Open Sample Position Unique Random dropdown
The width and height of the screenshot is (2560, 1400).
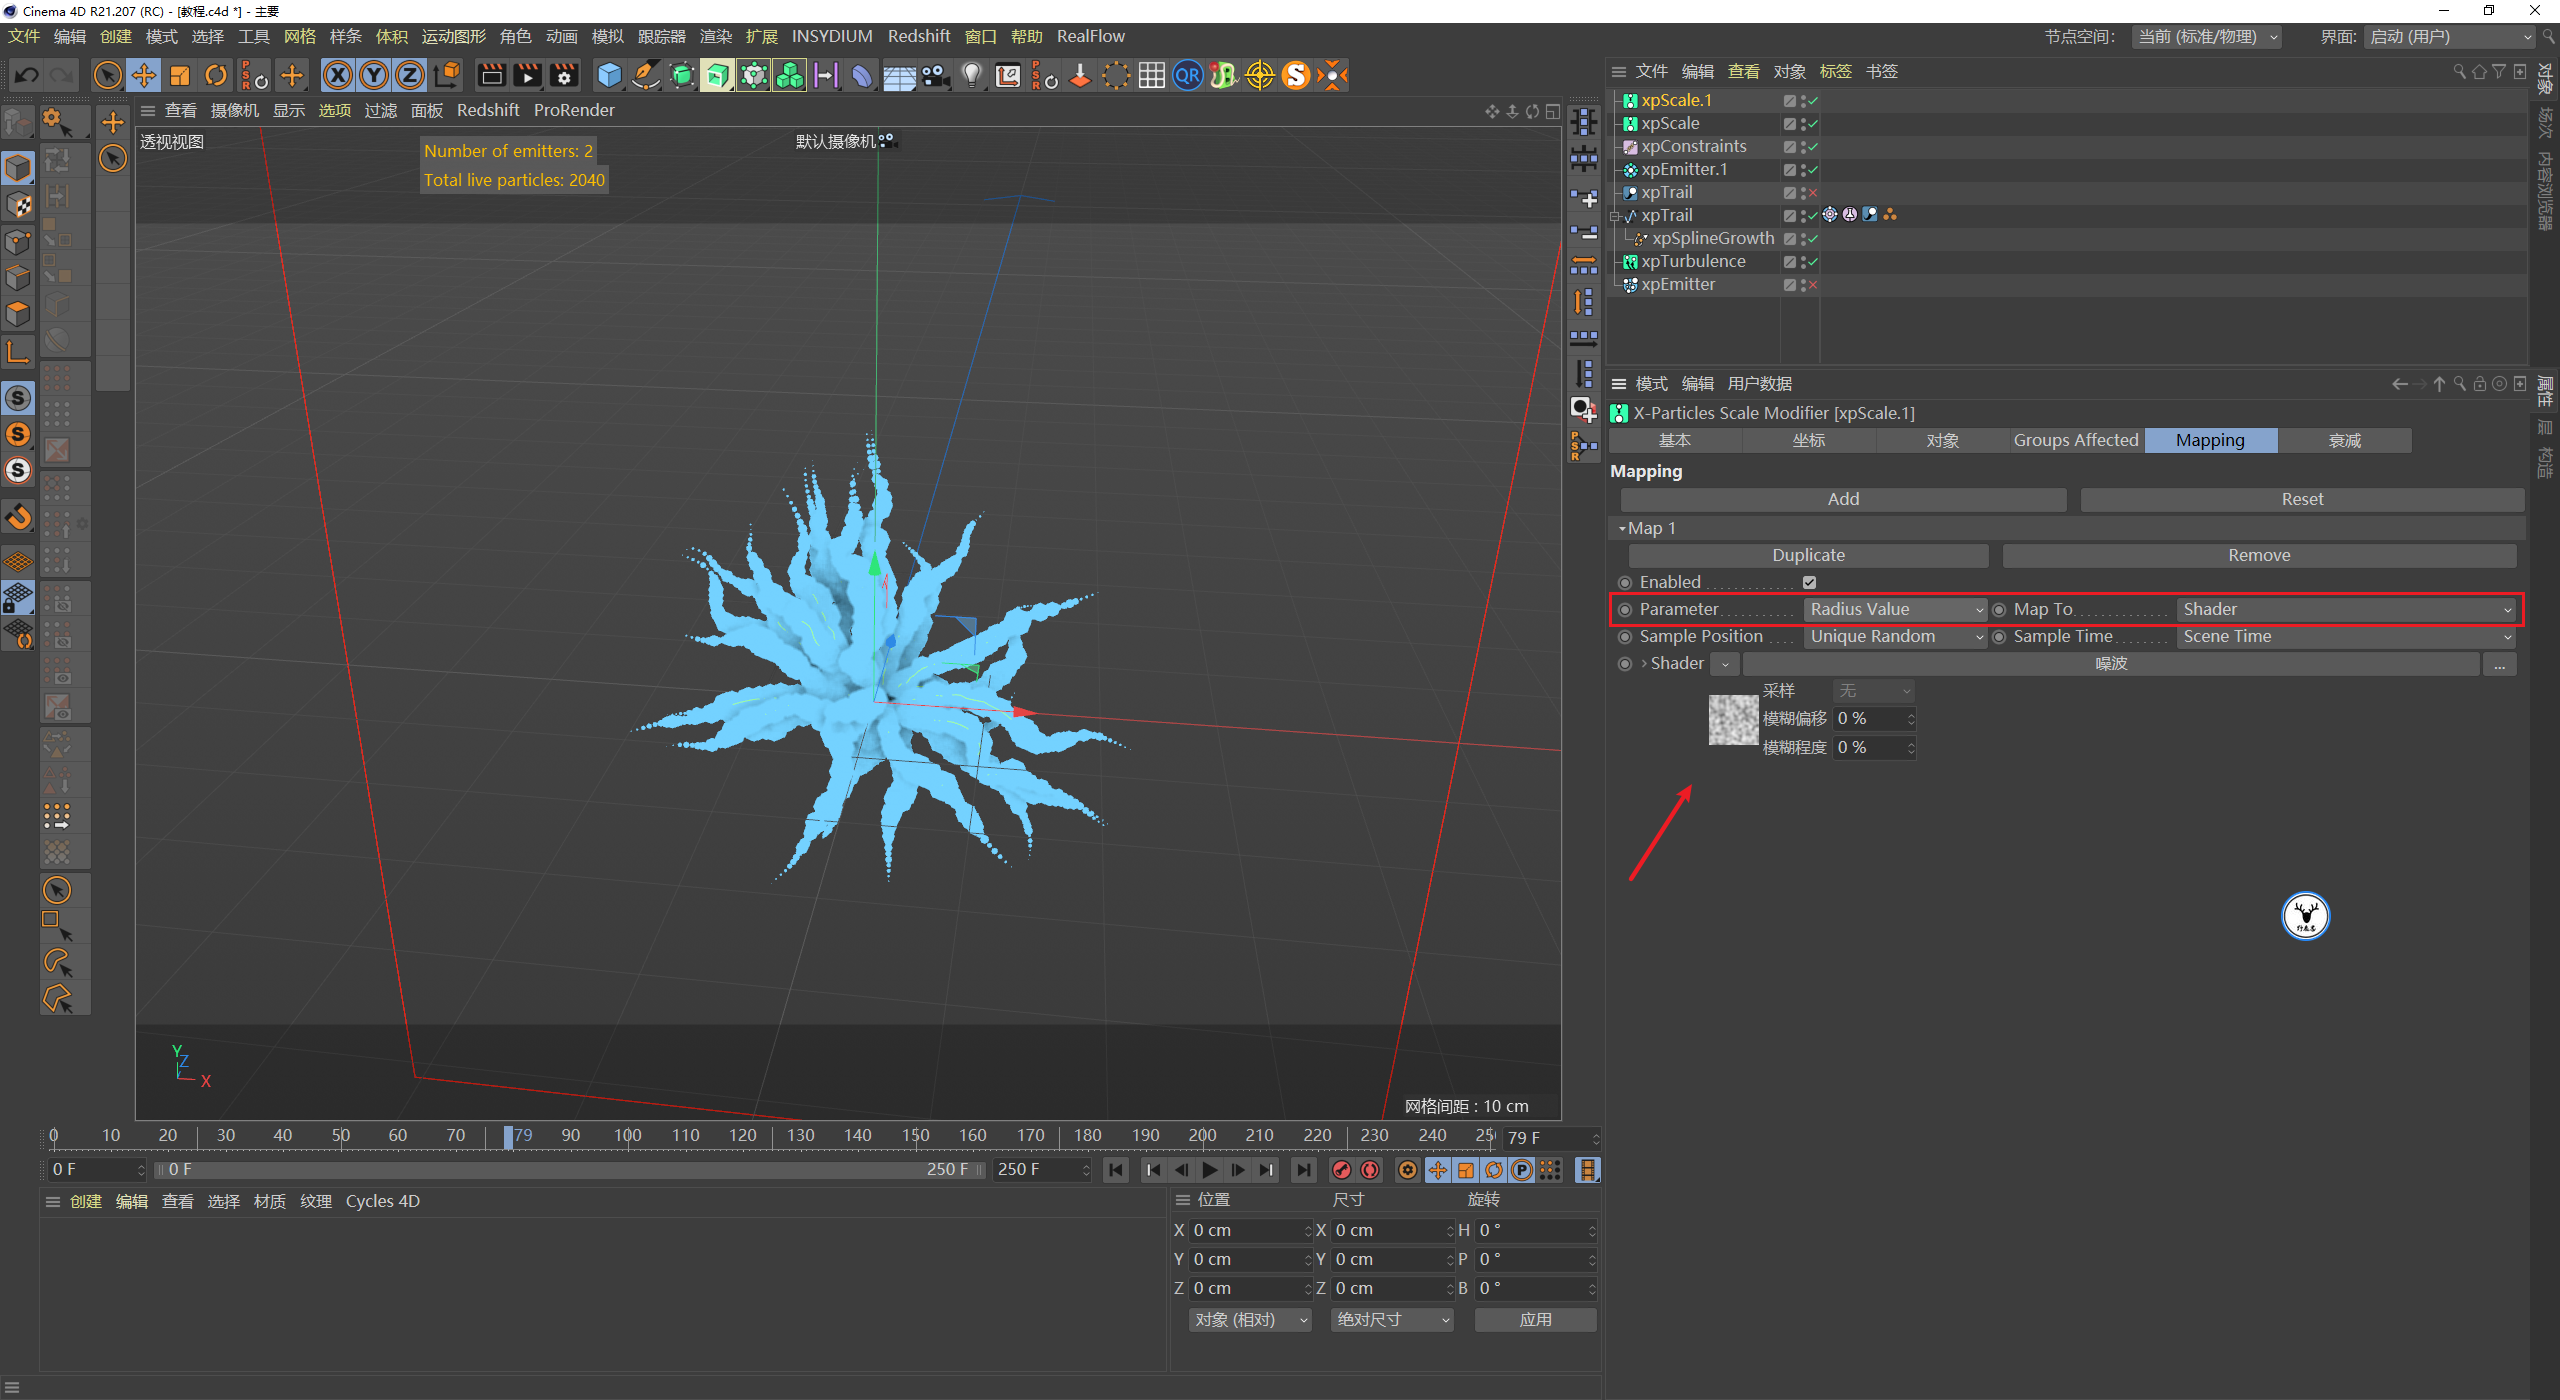pyautogui.click(x=1895, y=636)
